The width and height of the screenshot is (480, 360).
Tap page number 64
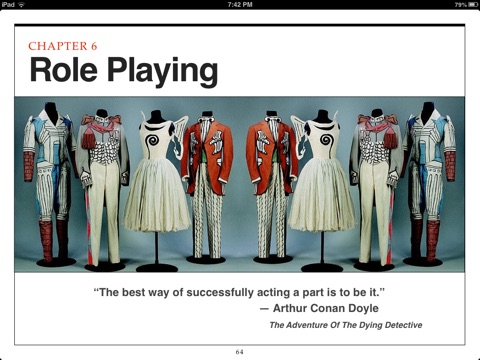click(240, 352)
